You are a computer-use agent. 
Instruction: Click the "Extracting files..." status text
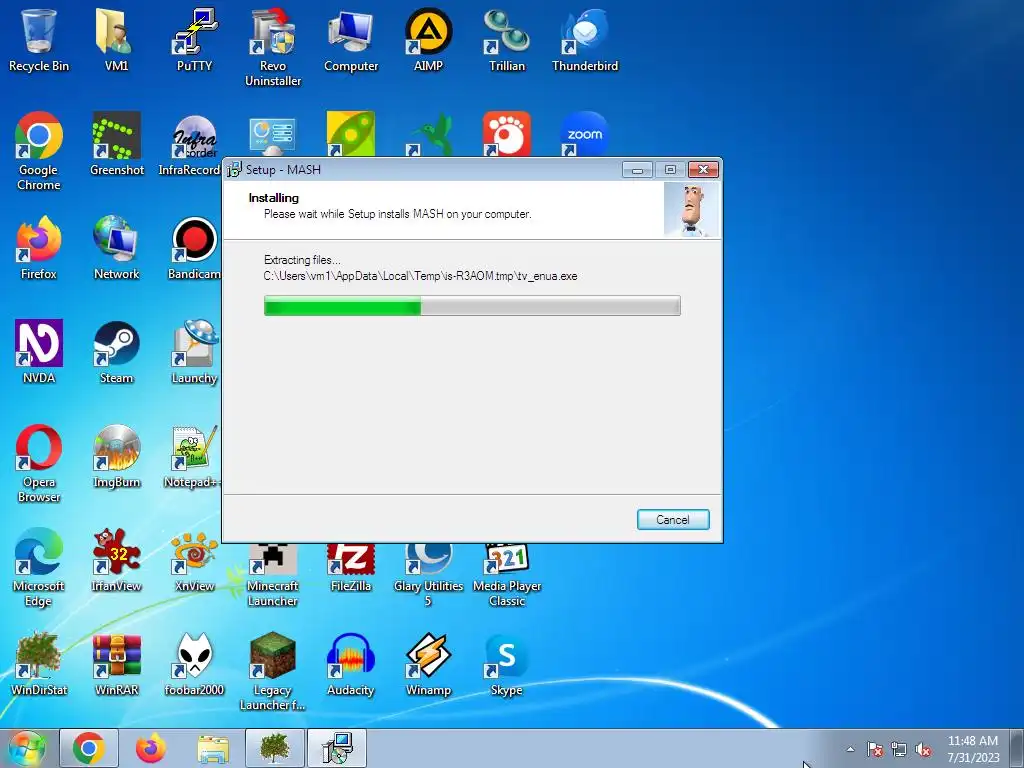(302, 260)
